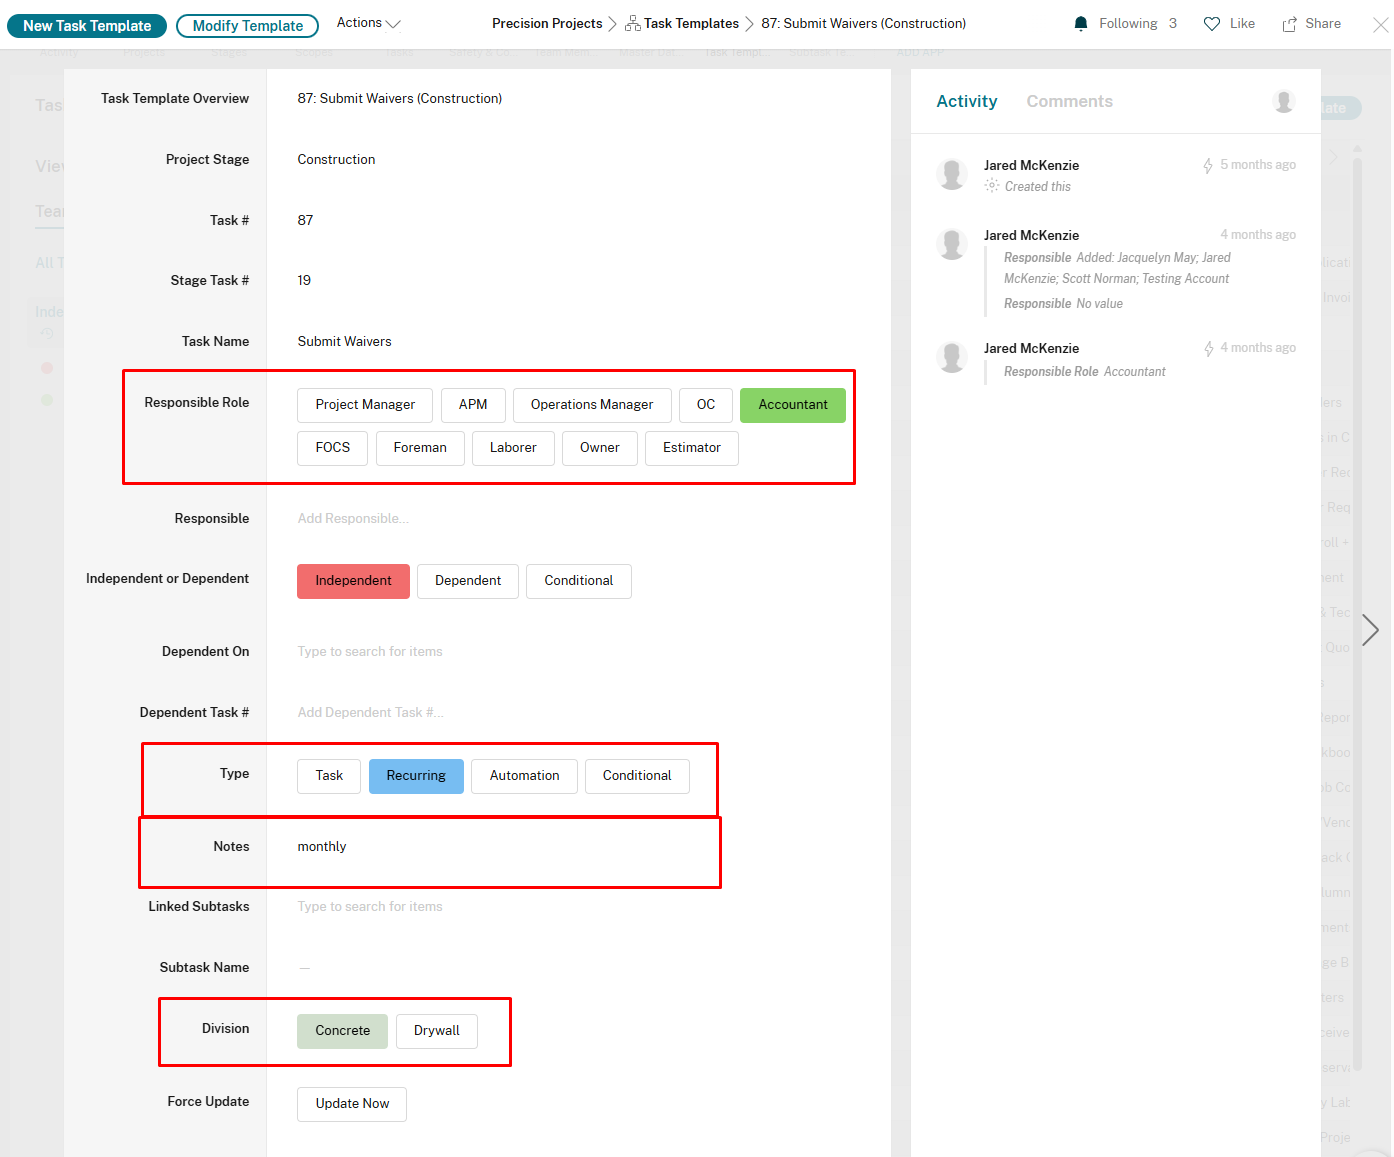Collapse the panel using the right chevron
Viewport: 1394px width, 1157px height.
pyautogui.click(x=1369, y=630)
